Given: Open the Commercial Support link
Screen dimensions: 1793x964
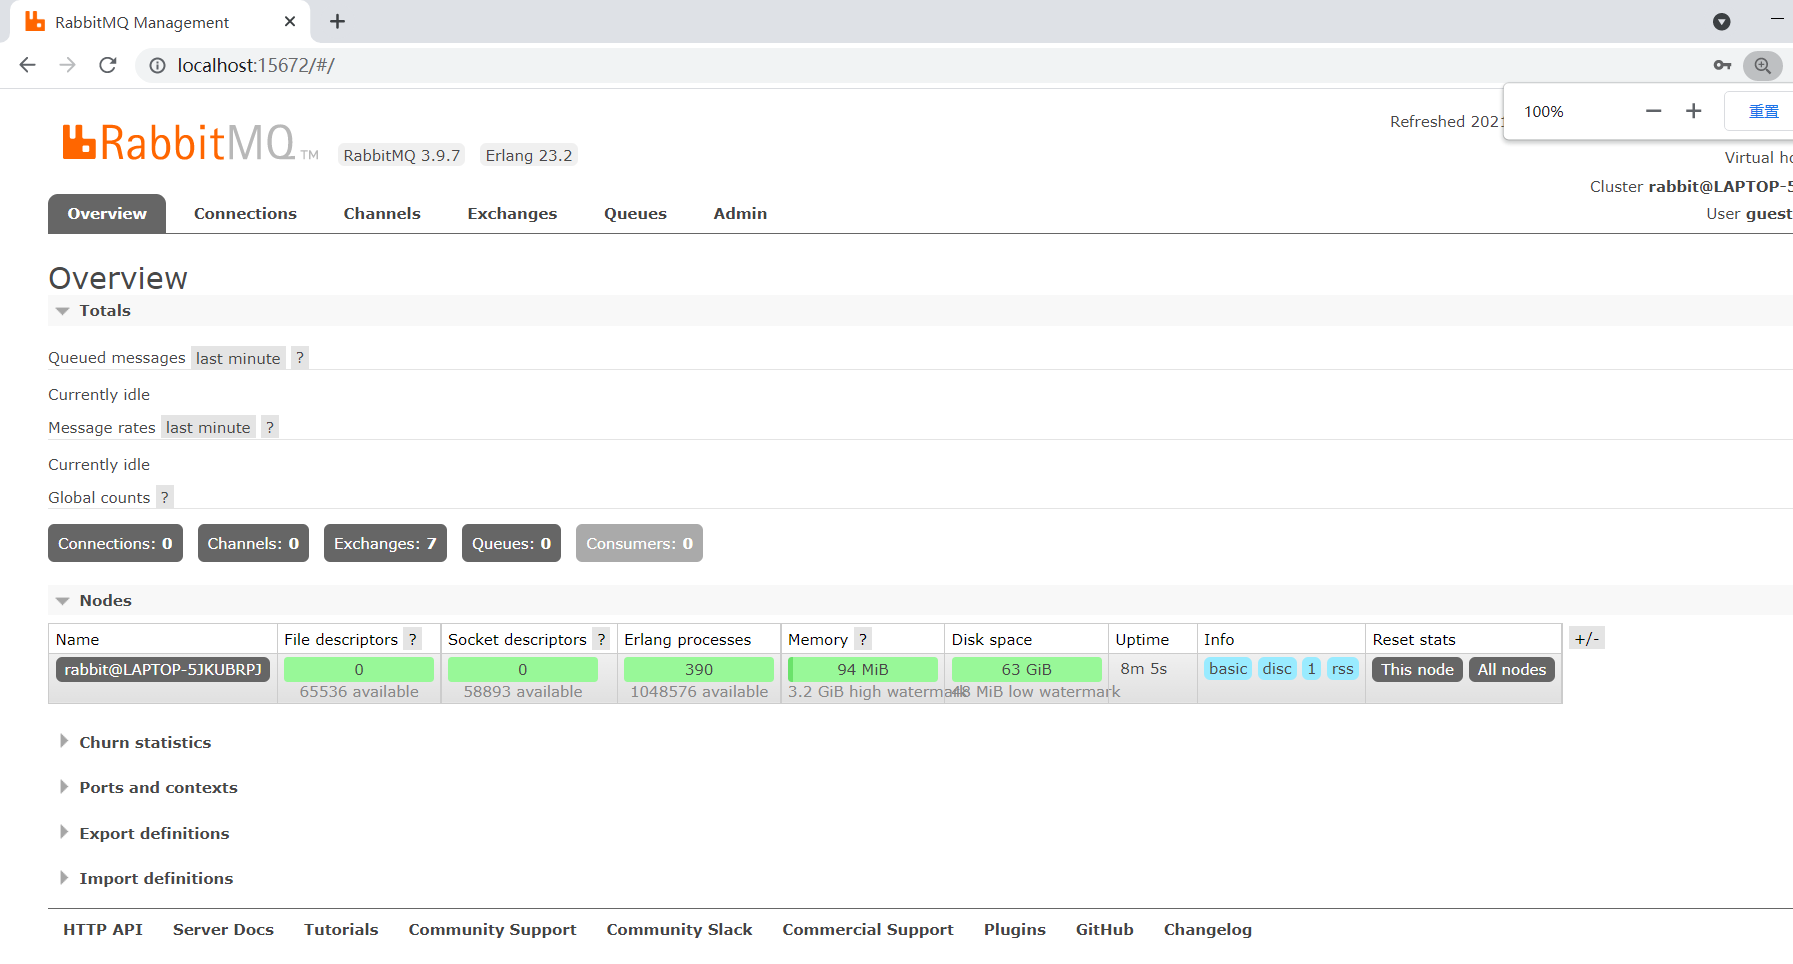Looking at the screenshot, I should (868, 929).
